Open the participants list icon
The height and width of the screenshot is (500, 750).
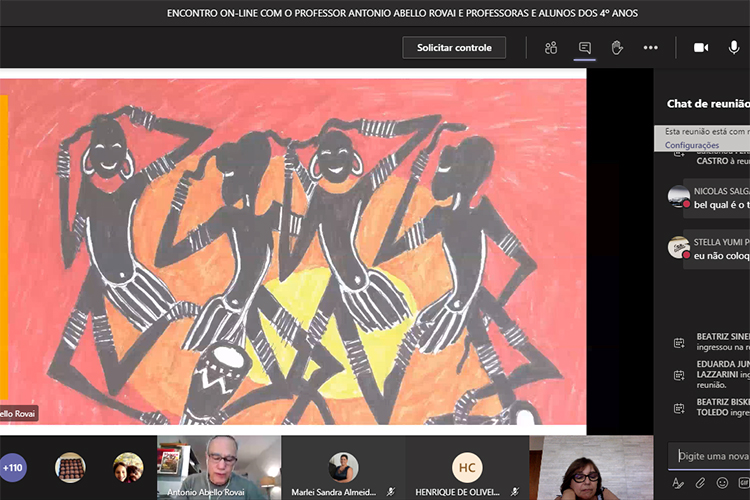(x=551, y=48)
